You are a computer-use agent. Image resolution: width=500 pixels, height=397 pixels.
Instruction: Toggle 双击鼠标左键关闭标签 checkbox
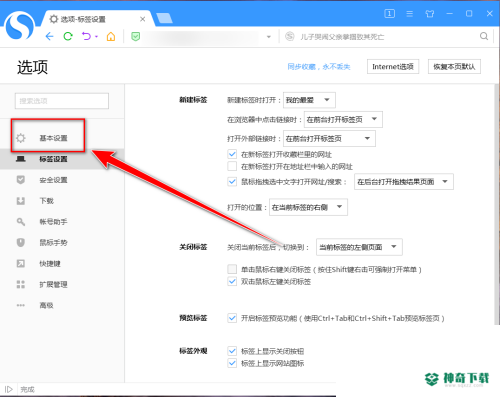[x=232, y=281]
